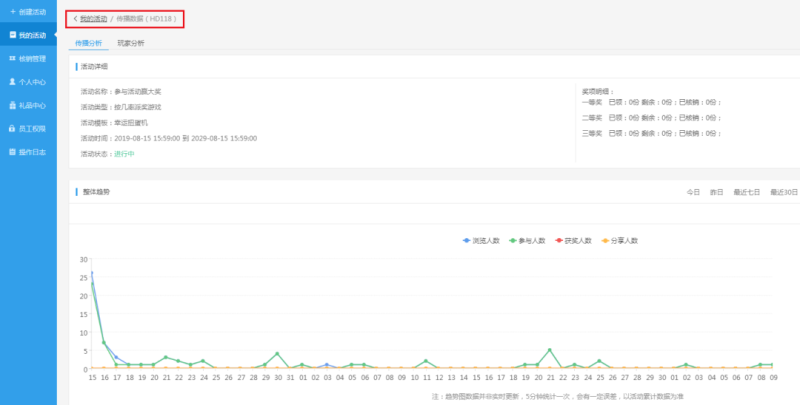Filter the trend by 昨日
The image size is (800, 405).
716,191
